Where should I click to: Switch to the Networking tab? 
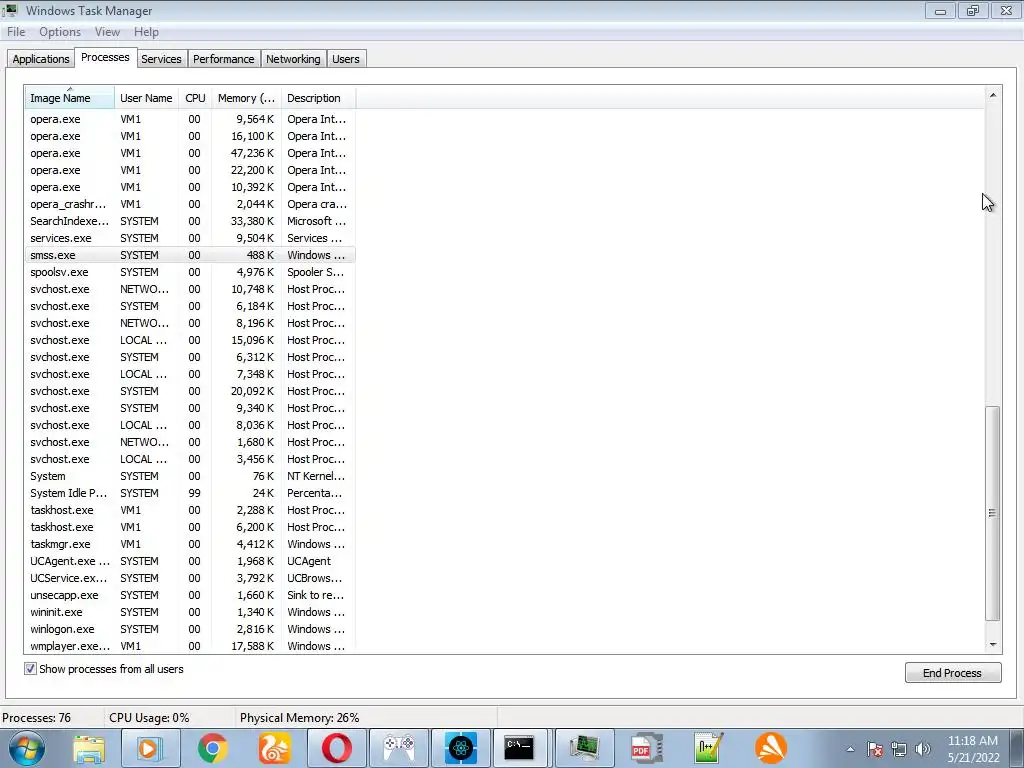[293, 59]
